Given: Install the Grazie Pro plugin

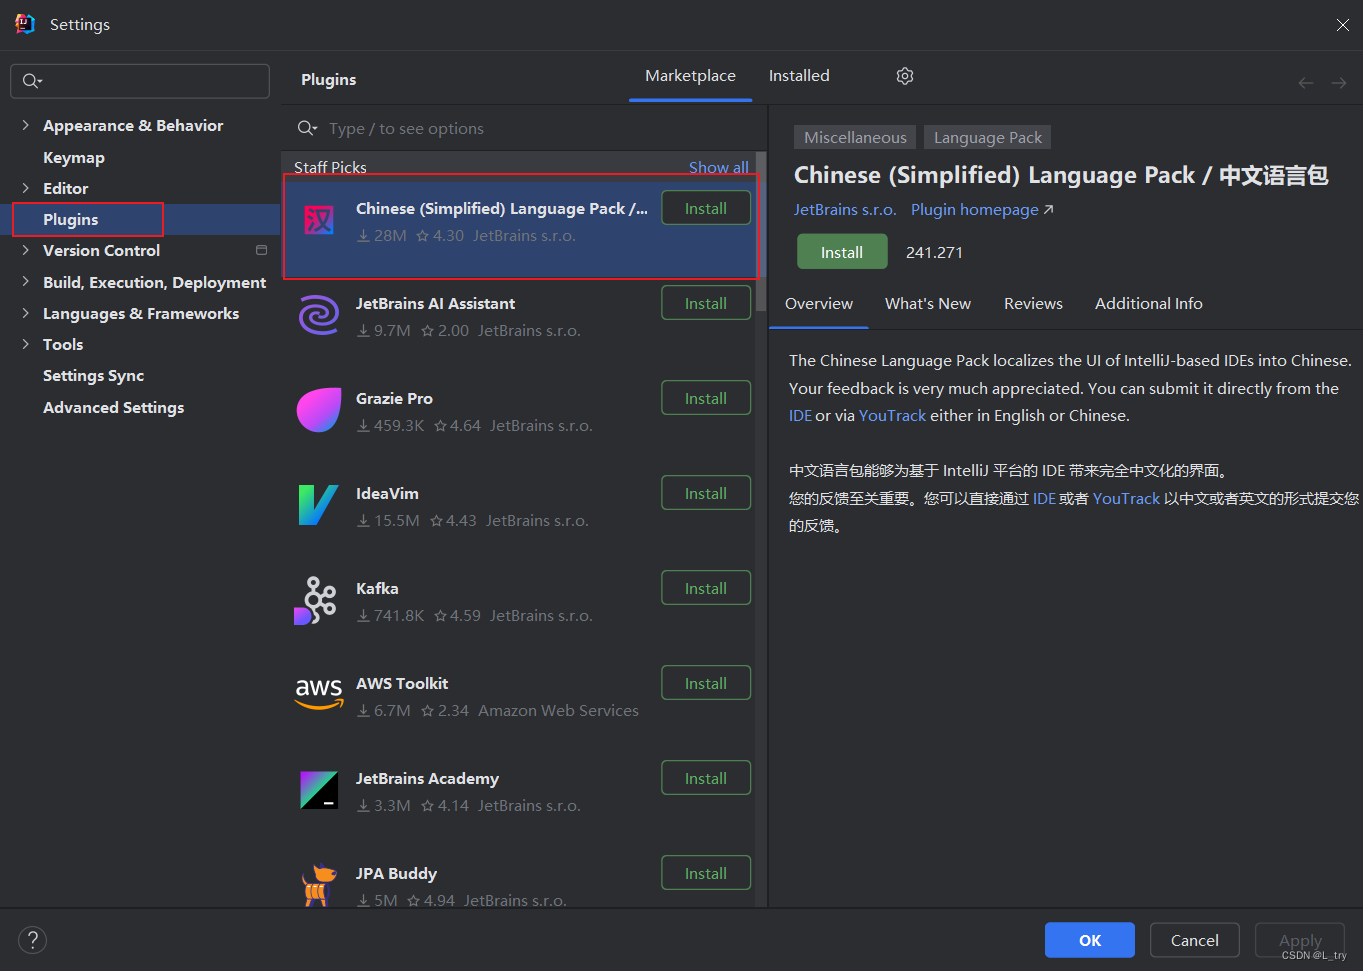Looking at the screenshot, I should tap(706, 398).
